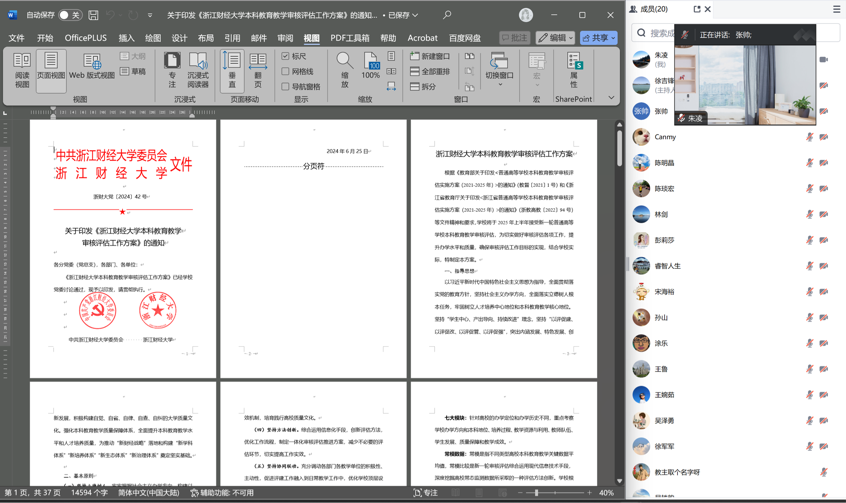Image resolution: width=846 pixels, height=503 pixels.
Task: Open SharePoint 属性 properties
Action: (x=574, y=70)
